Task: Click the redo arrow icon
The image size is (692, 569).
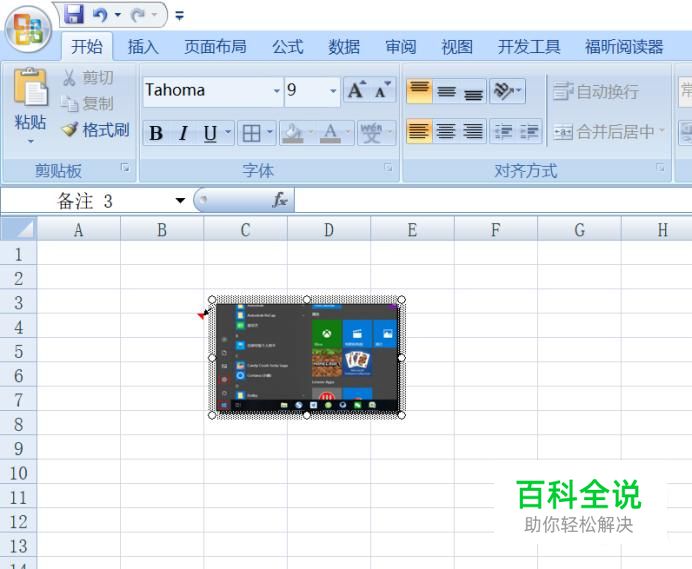Action: tap(139, 15)
